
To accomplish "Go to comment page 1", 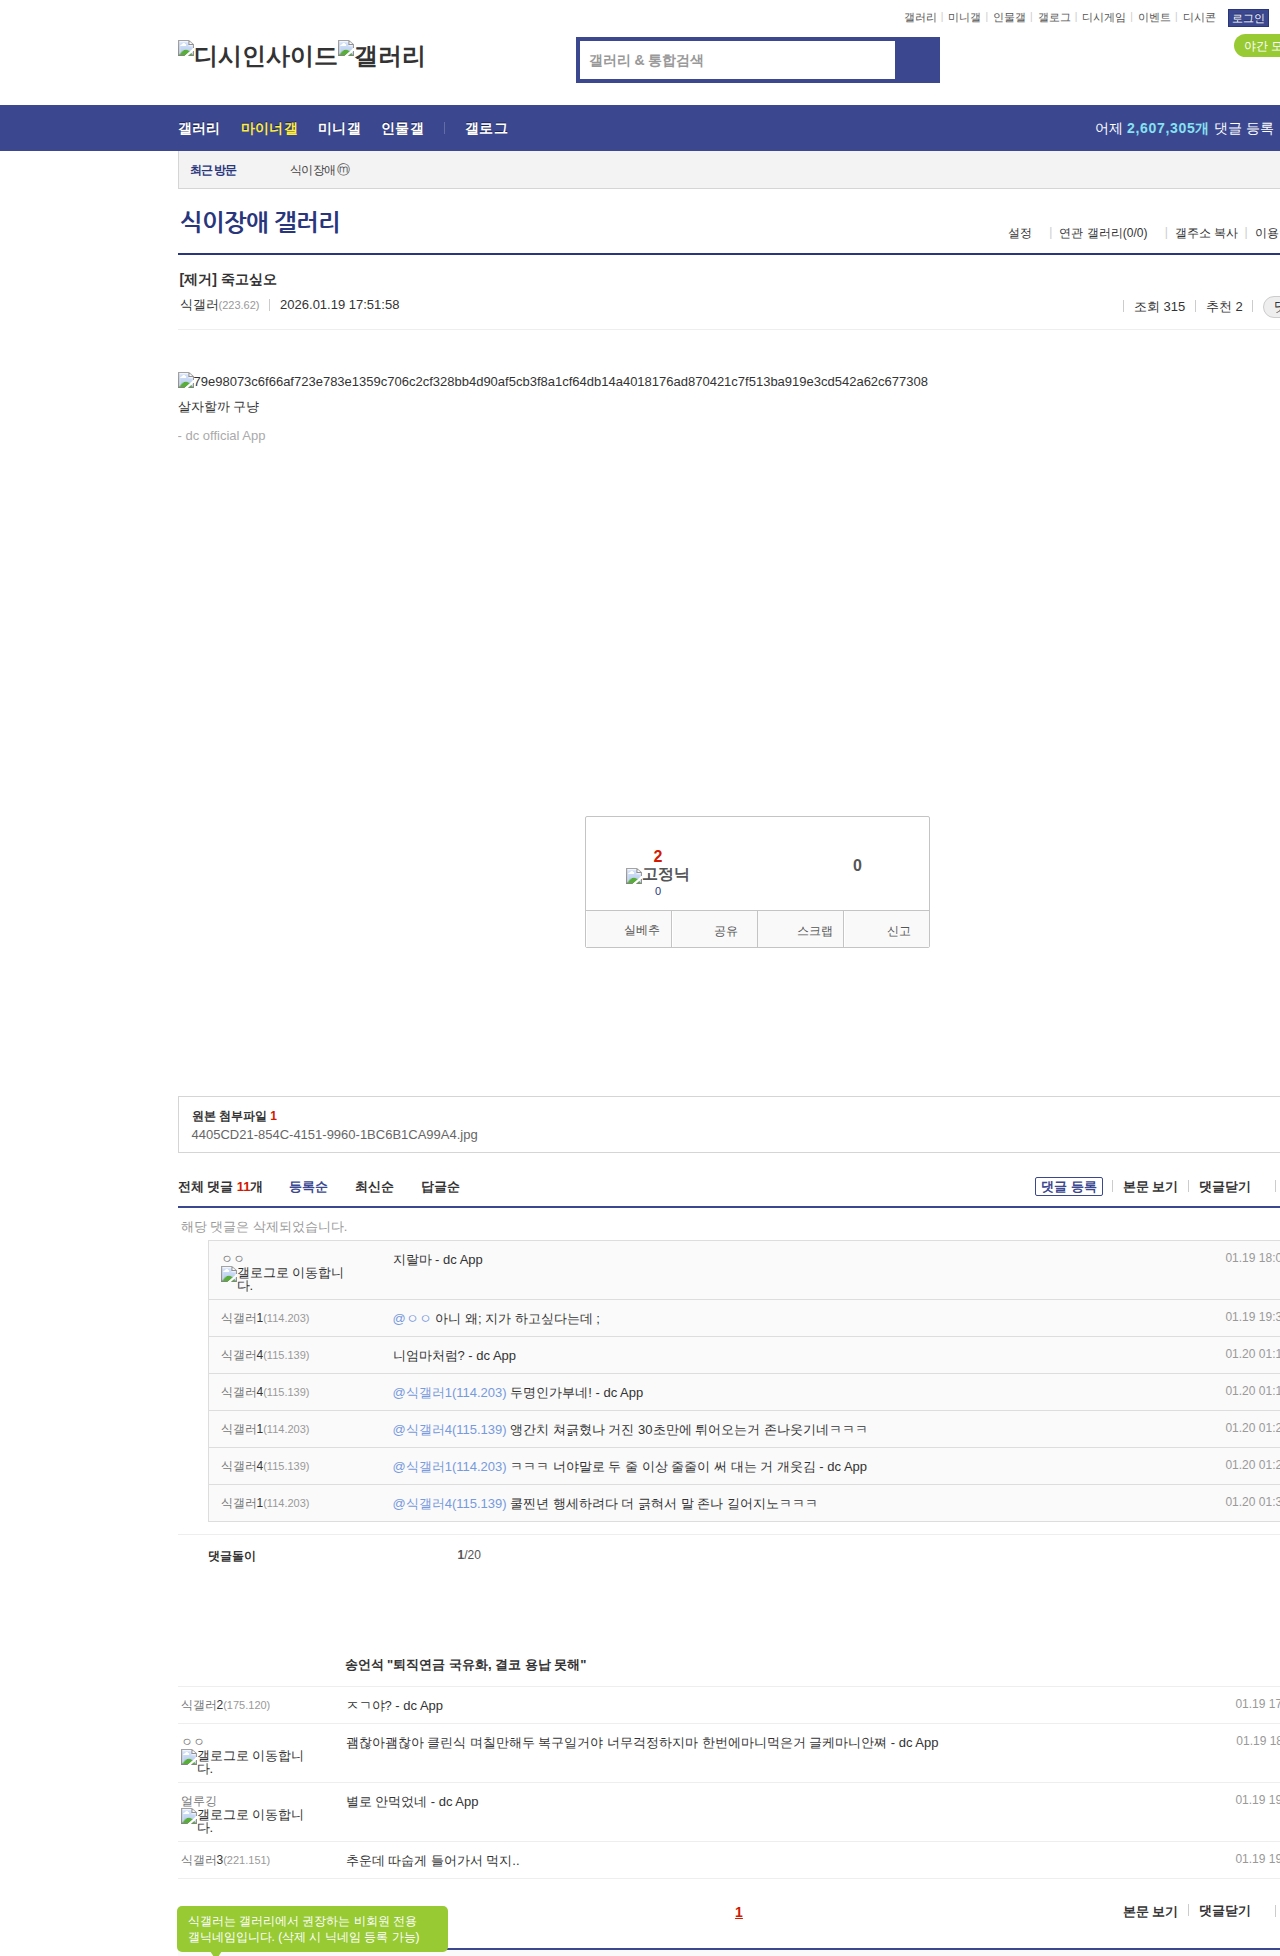I will 739,1912.
